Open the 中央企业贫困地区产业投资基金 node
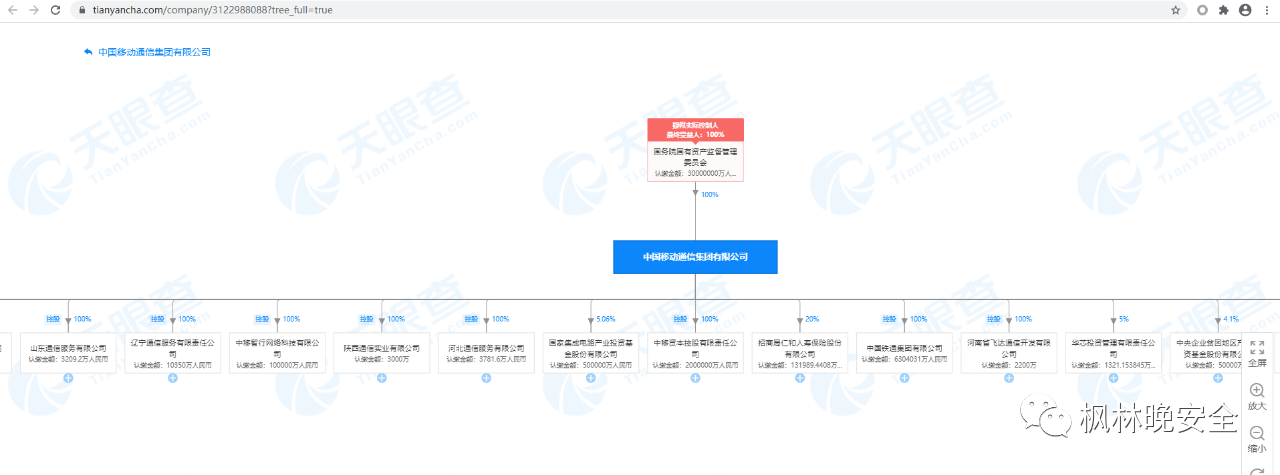Image resolution: width=1280 pixels, height=475 pixels. point(1206,353)
